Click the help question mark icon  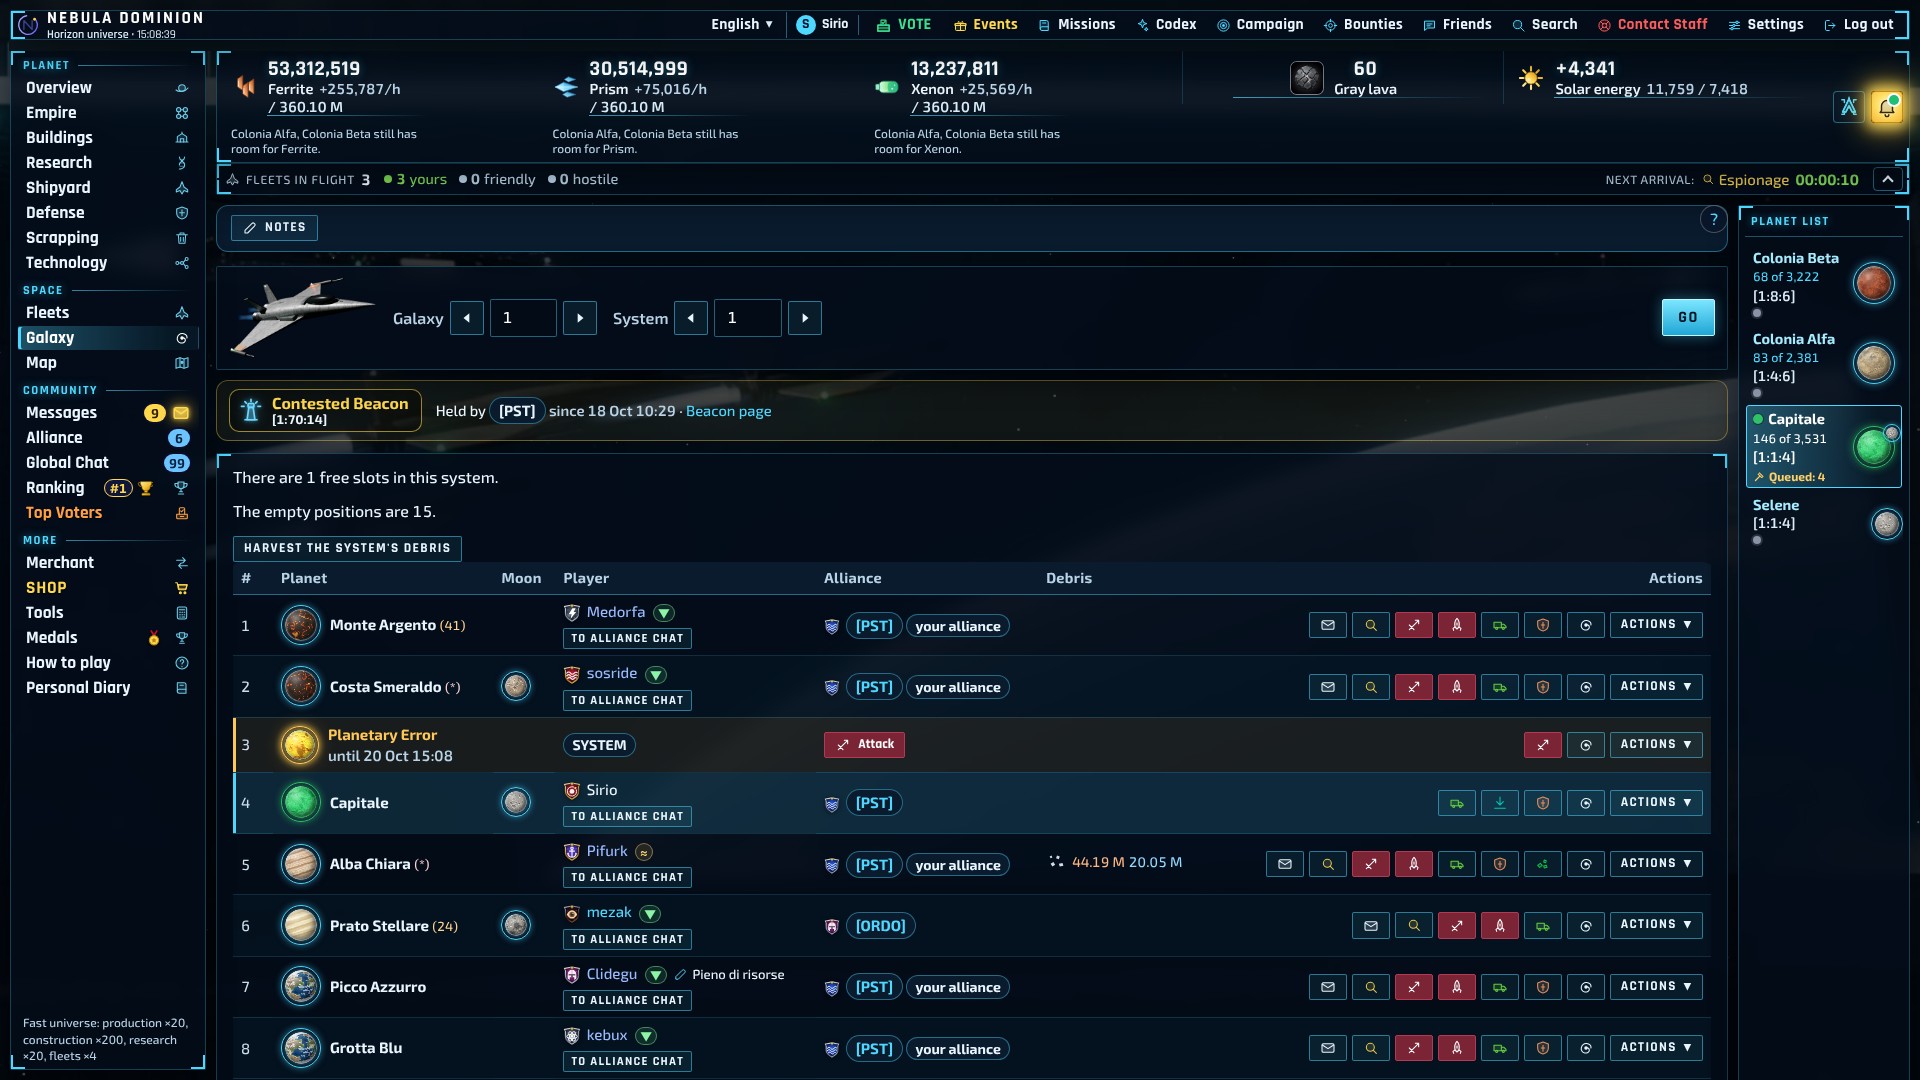(1713, 220)
